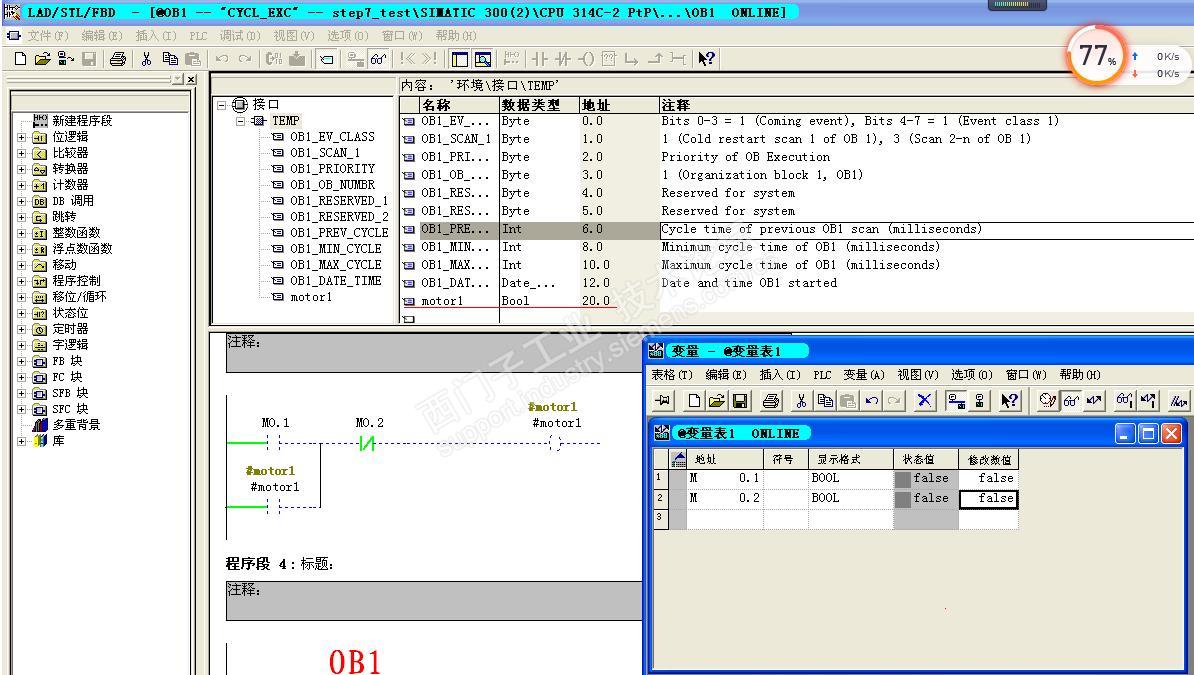Click the blue X delete icon in variable toolbar
This screenshot has height=675, width=1194.
(x=924, y=400)
